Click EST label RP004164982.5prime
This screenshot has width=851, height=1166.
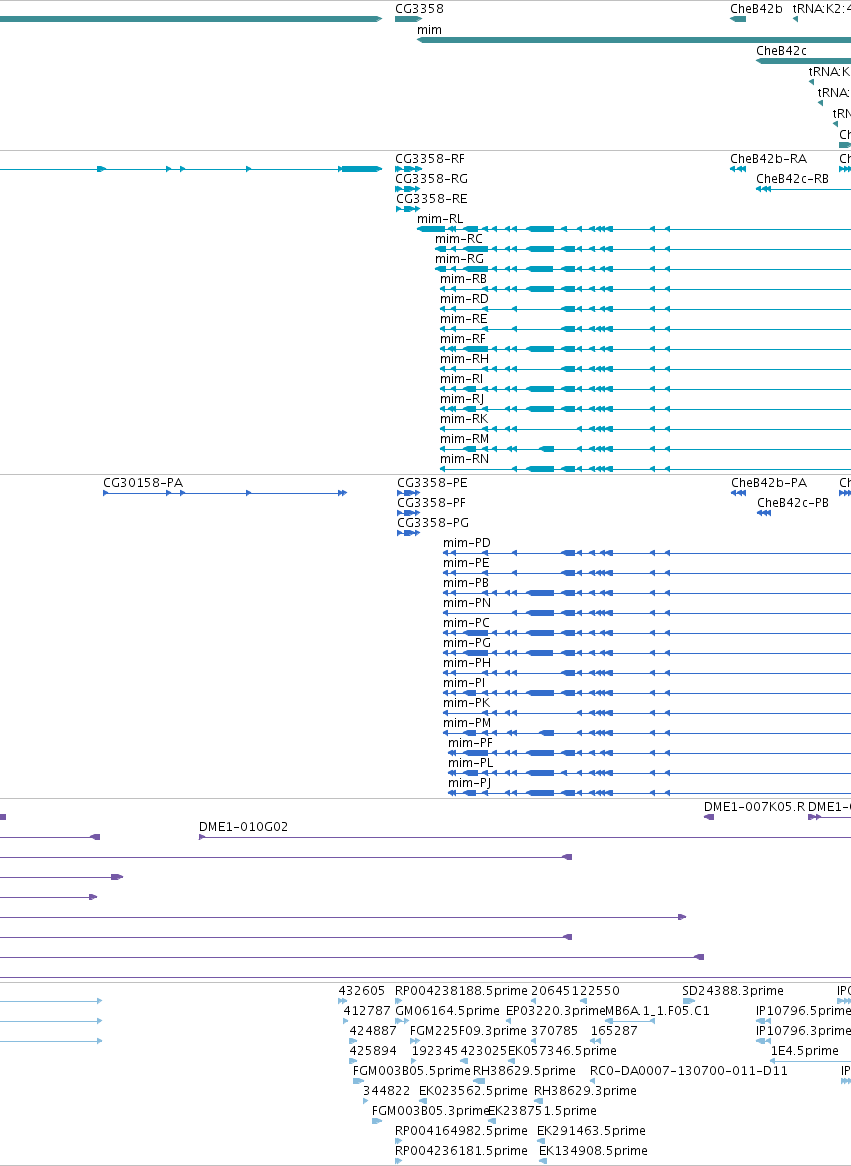tap(461, 1131)
